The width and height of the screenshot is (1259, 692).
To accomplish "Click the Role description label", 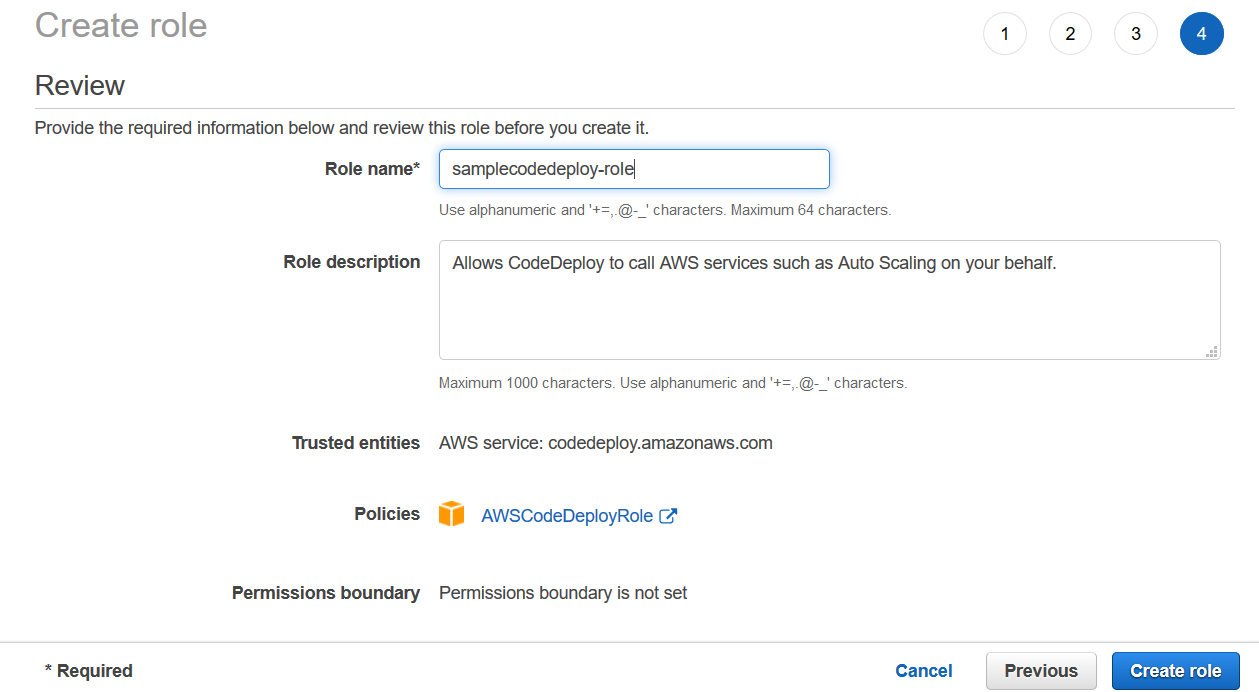I will tap(352, 262).
